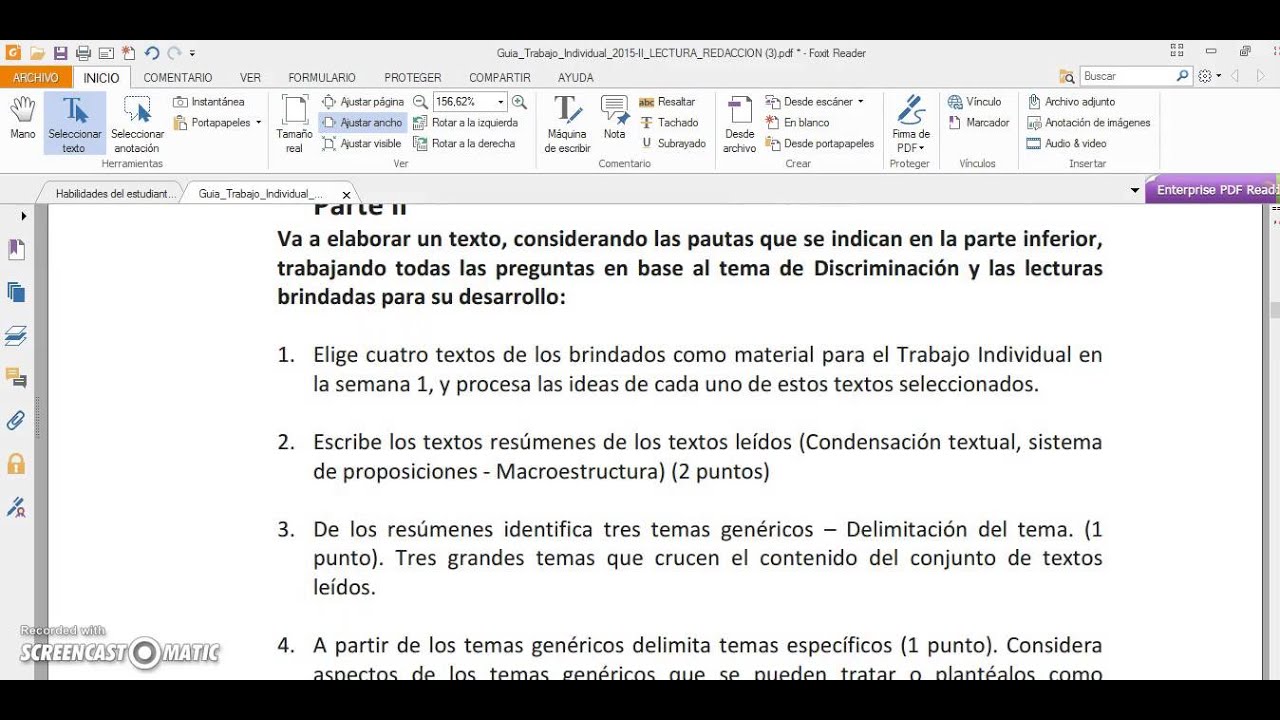Open the comments panel in sidebar
Viewport: 1280px width, 720px height.
[x=16, y=378]
